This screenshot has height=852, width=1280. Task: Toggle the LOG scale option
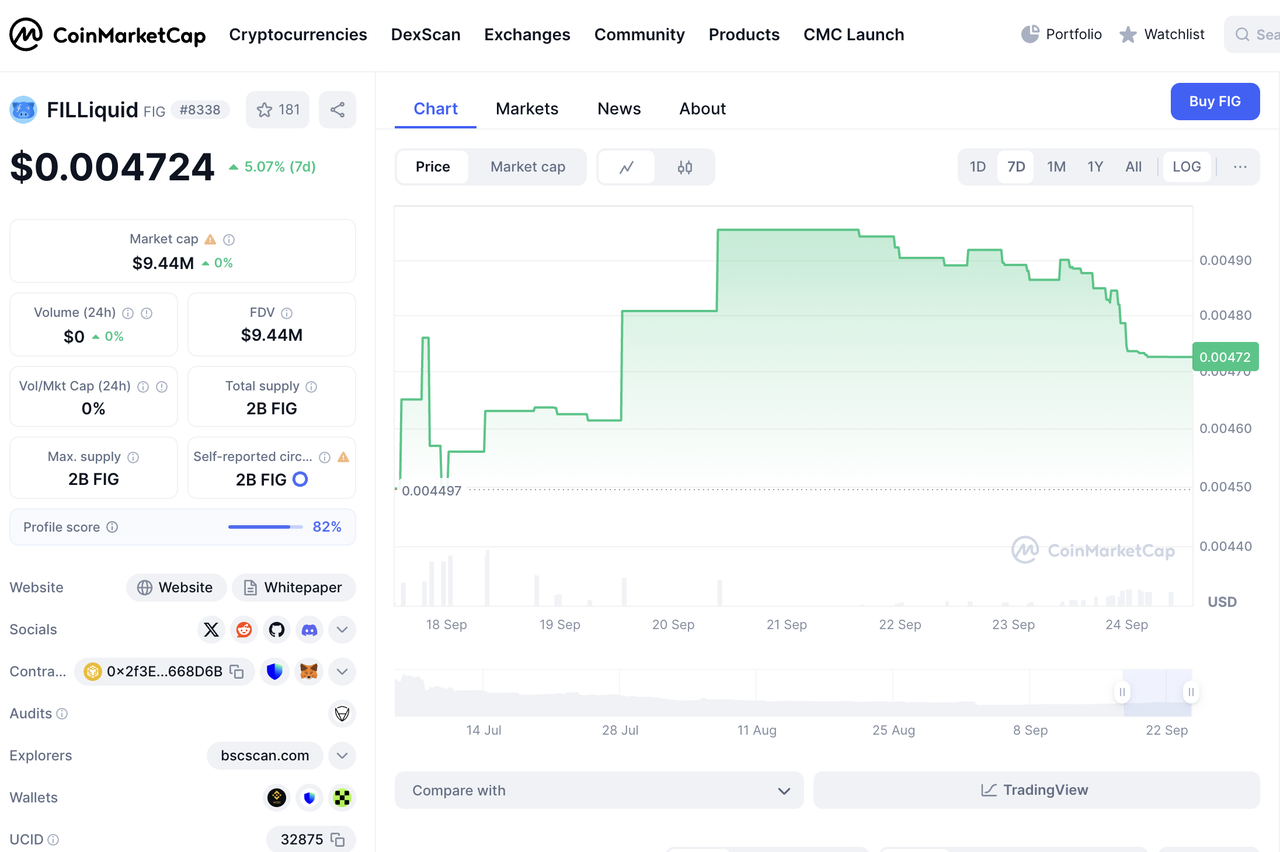[1187, 167]
